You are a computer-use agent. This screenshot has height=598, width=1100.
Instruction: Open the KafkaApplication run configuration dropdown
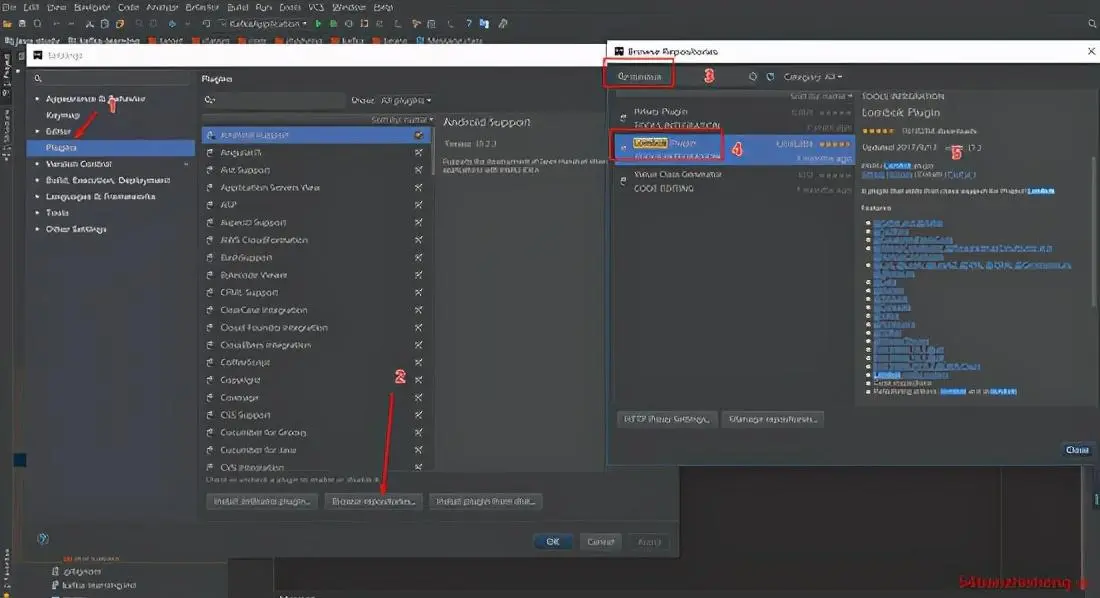click(x=263, y=24)
